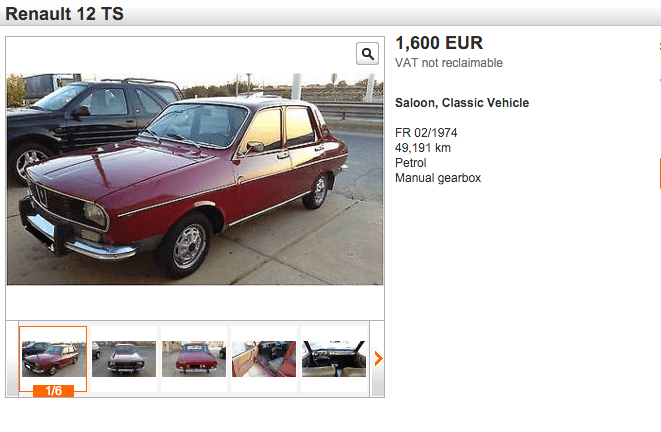Click the FR 02/1974 registration line
This screenshot has height=432, width=661.
point(426,133)
